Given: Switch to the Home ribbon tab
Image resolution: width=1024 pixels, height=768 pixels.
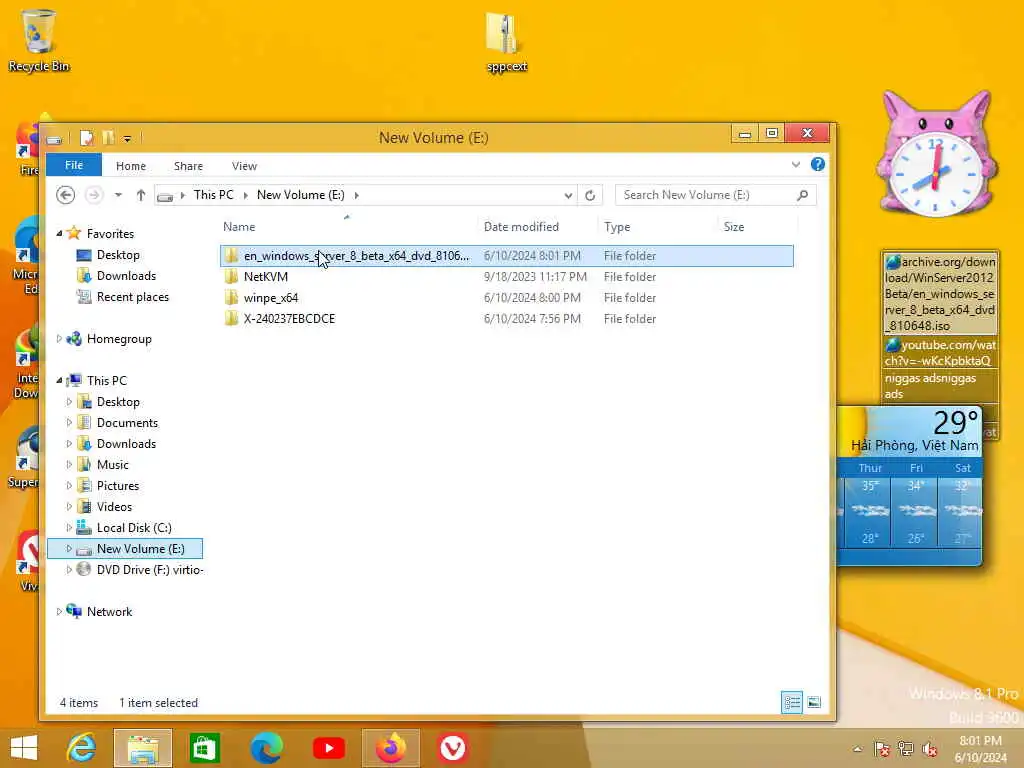Looking at the screenshot, I should tap(131, 166).
